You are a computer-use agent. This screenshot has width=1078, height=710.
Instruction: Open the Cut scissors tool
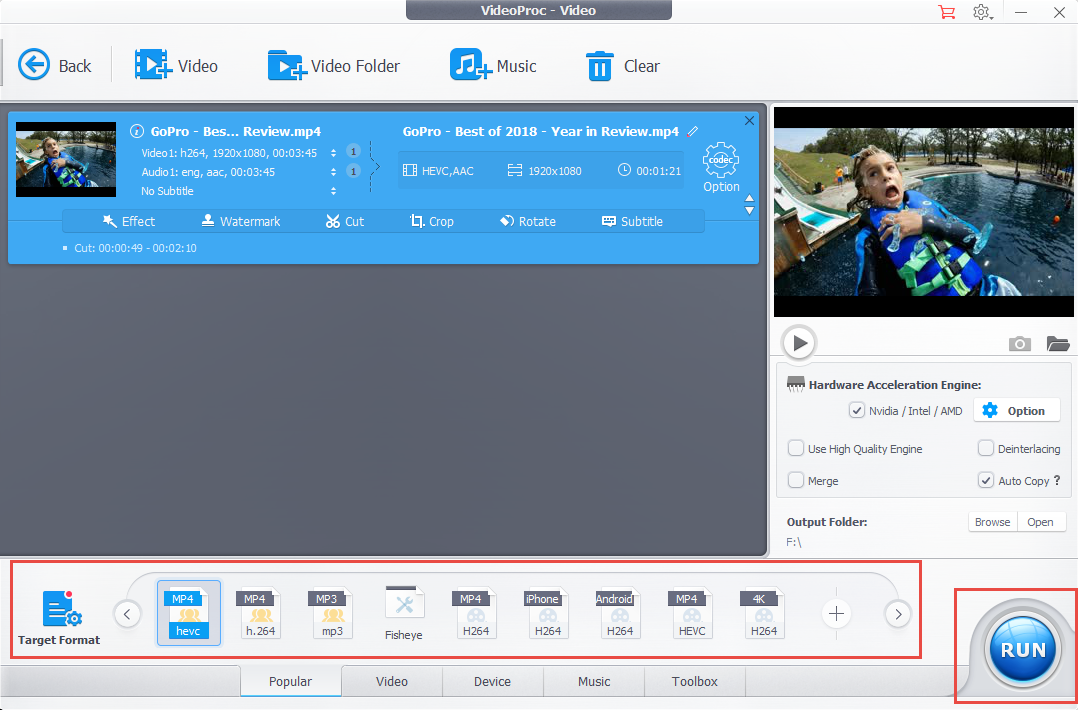pos(344,221)
